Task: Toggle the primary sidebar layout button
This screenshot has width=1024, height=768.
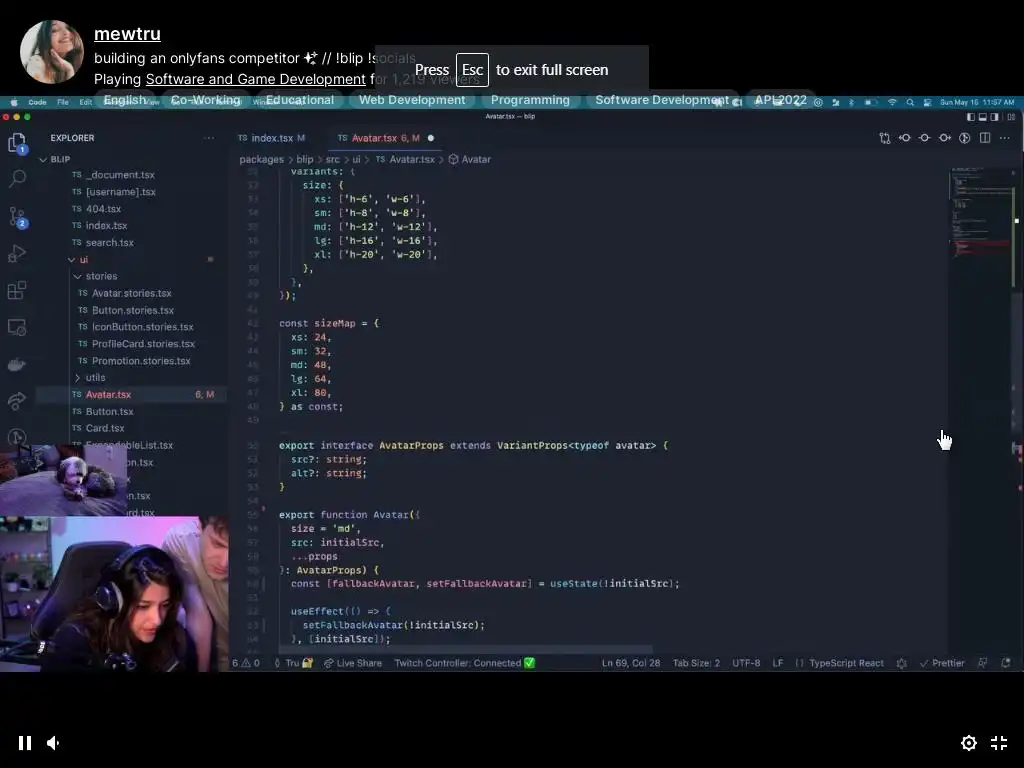Action: point(971,117)
